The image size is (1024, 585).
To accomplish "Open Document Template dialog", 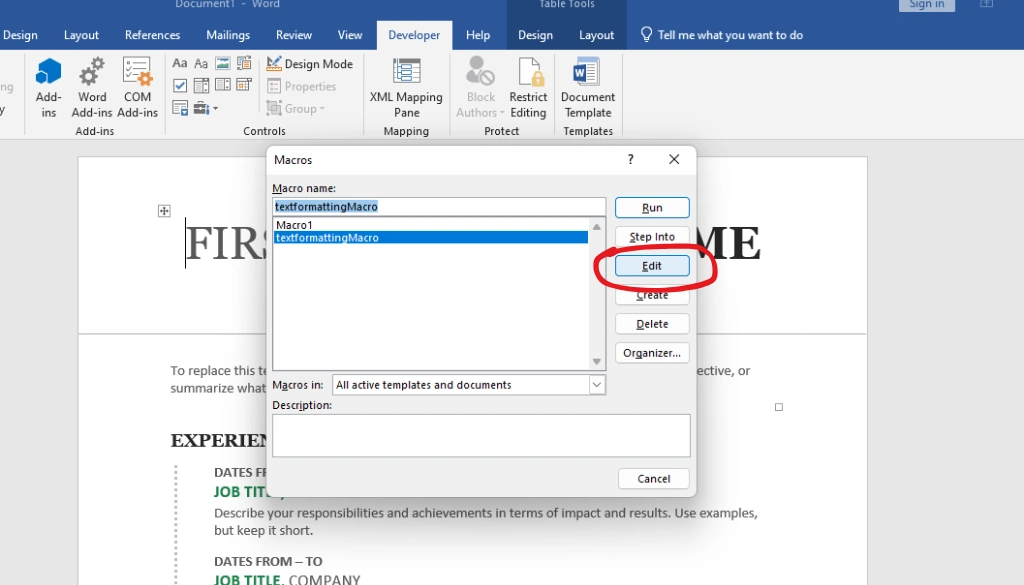I will [x=588, y=88].
